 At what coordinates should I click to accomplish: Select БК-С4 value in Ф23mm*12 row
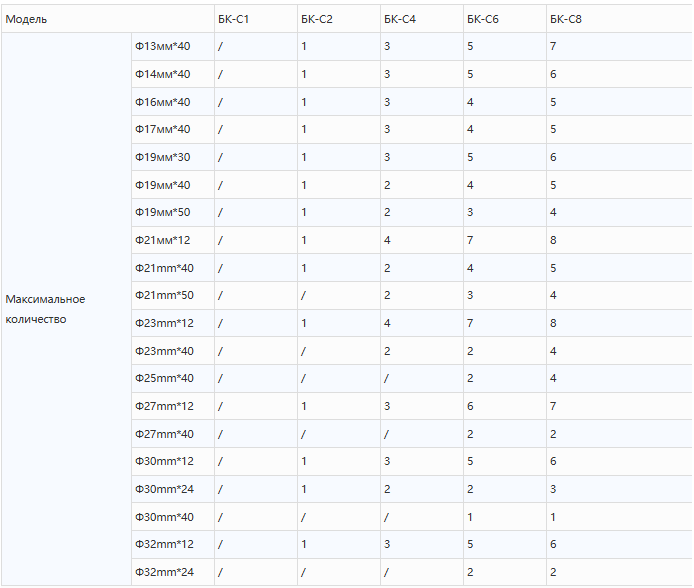[x=387, y=323]
